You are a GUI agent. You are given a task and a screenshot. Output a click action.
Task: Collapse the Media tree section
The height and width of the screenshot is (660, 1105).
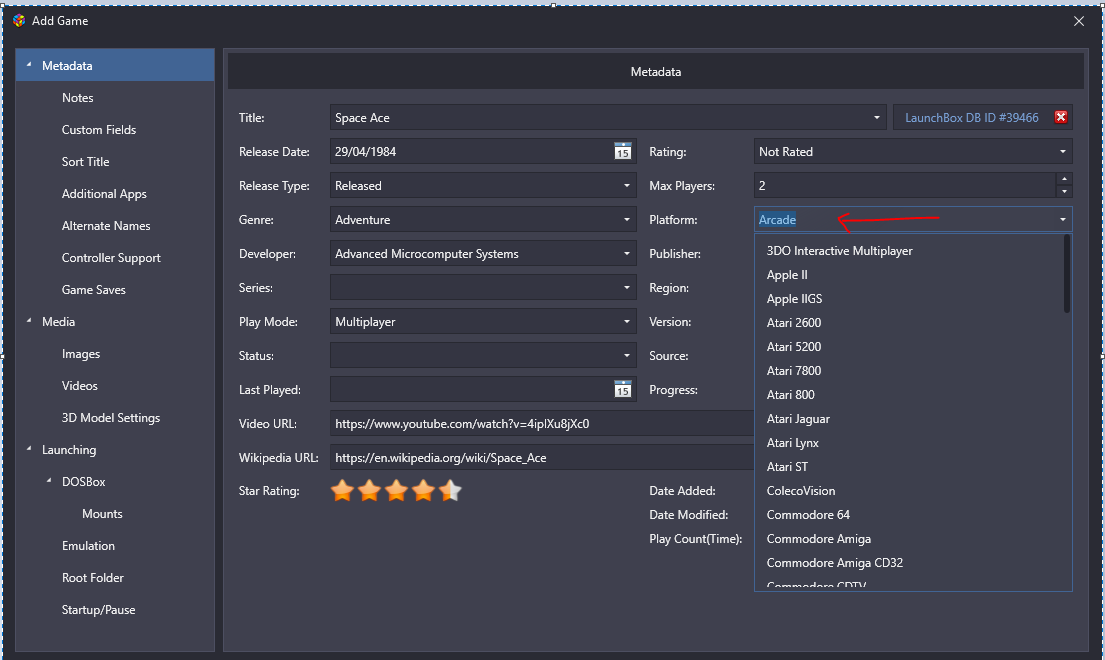tap(29, 320)
